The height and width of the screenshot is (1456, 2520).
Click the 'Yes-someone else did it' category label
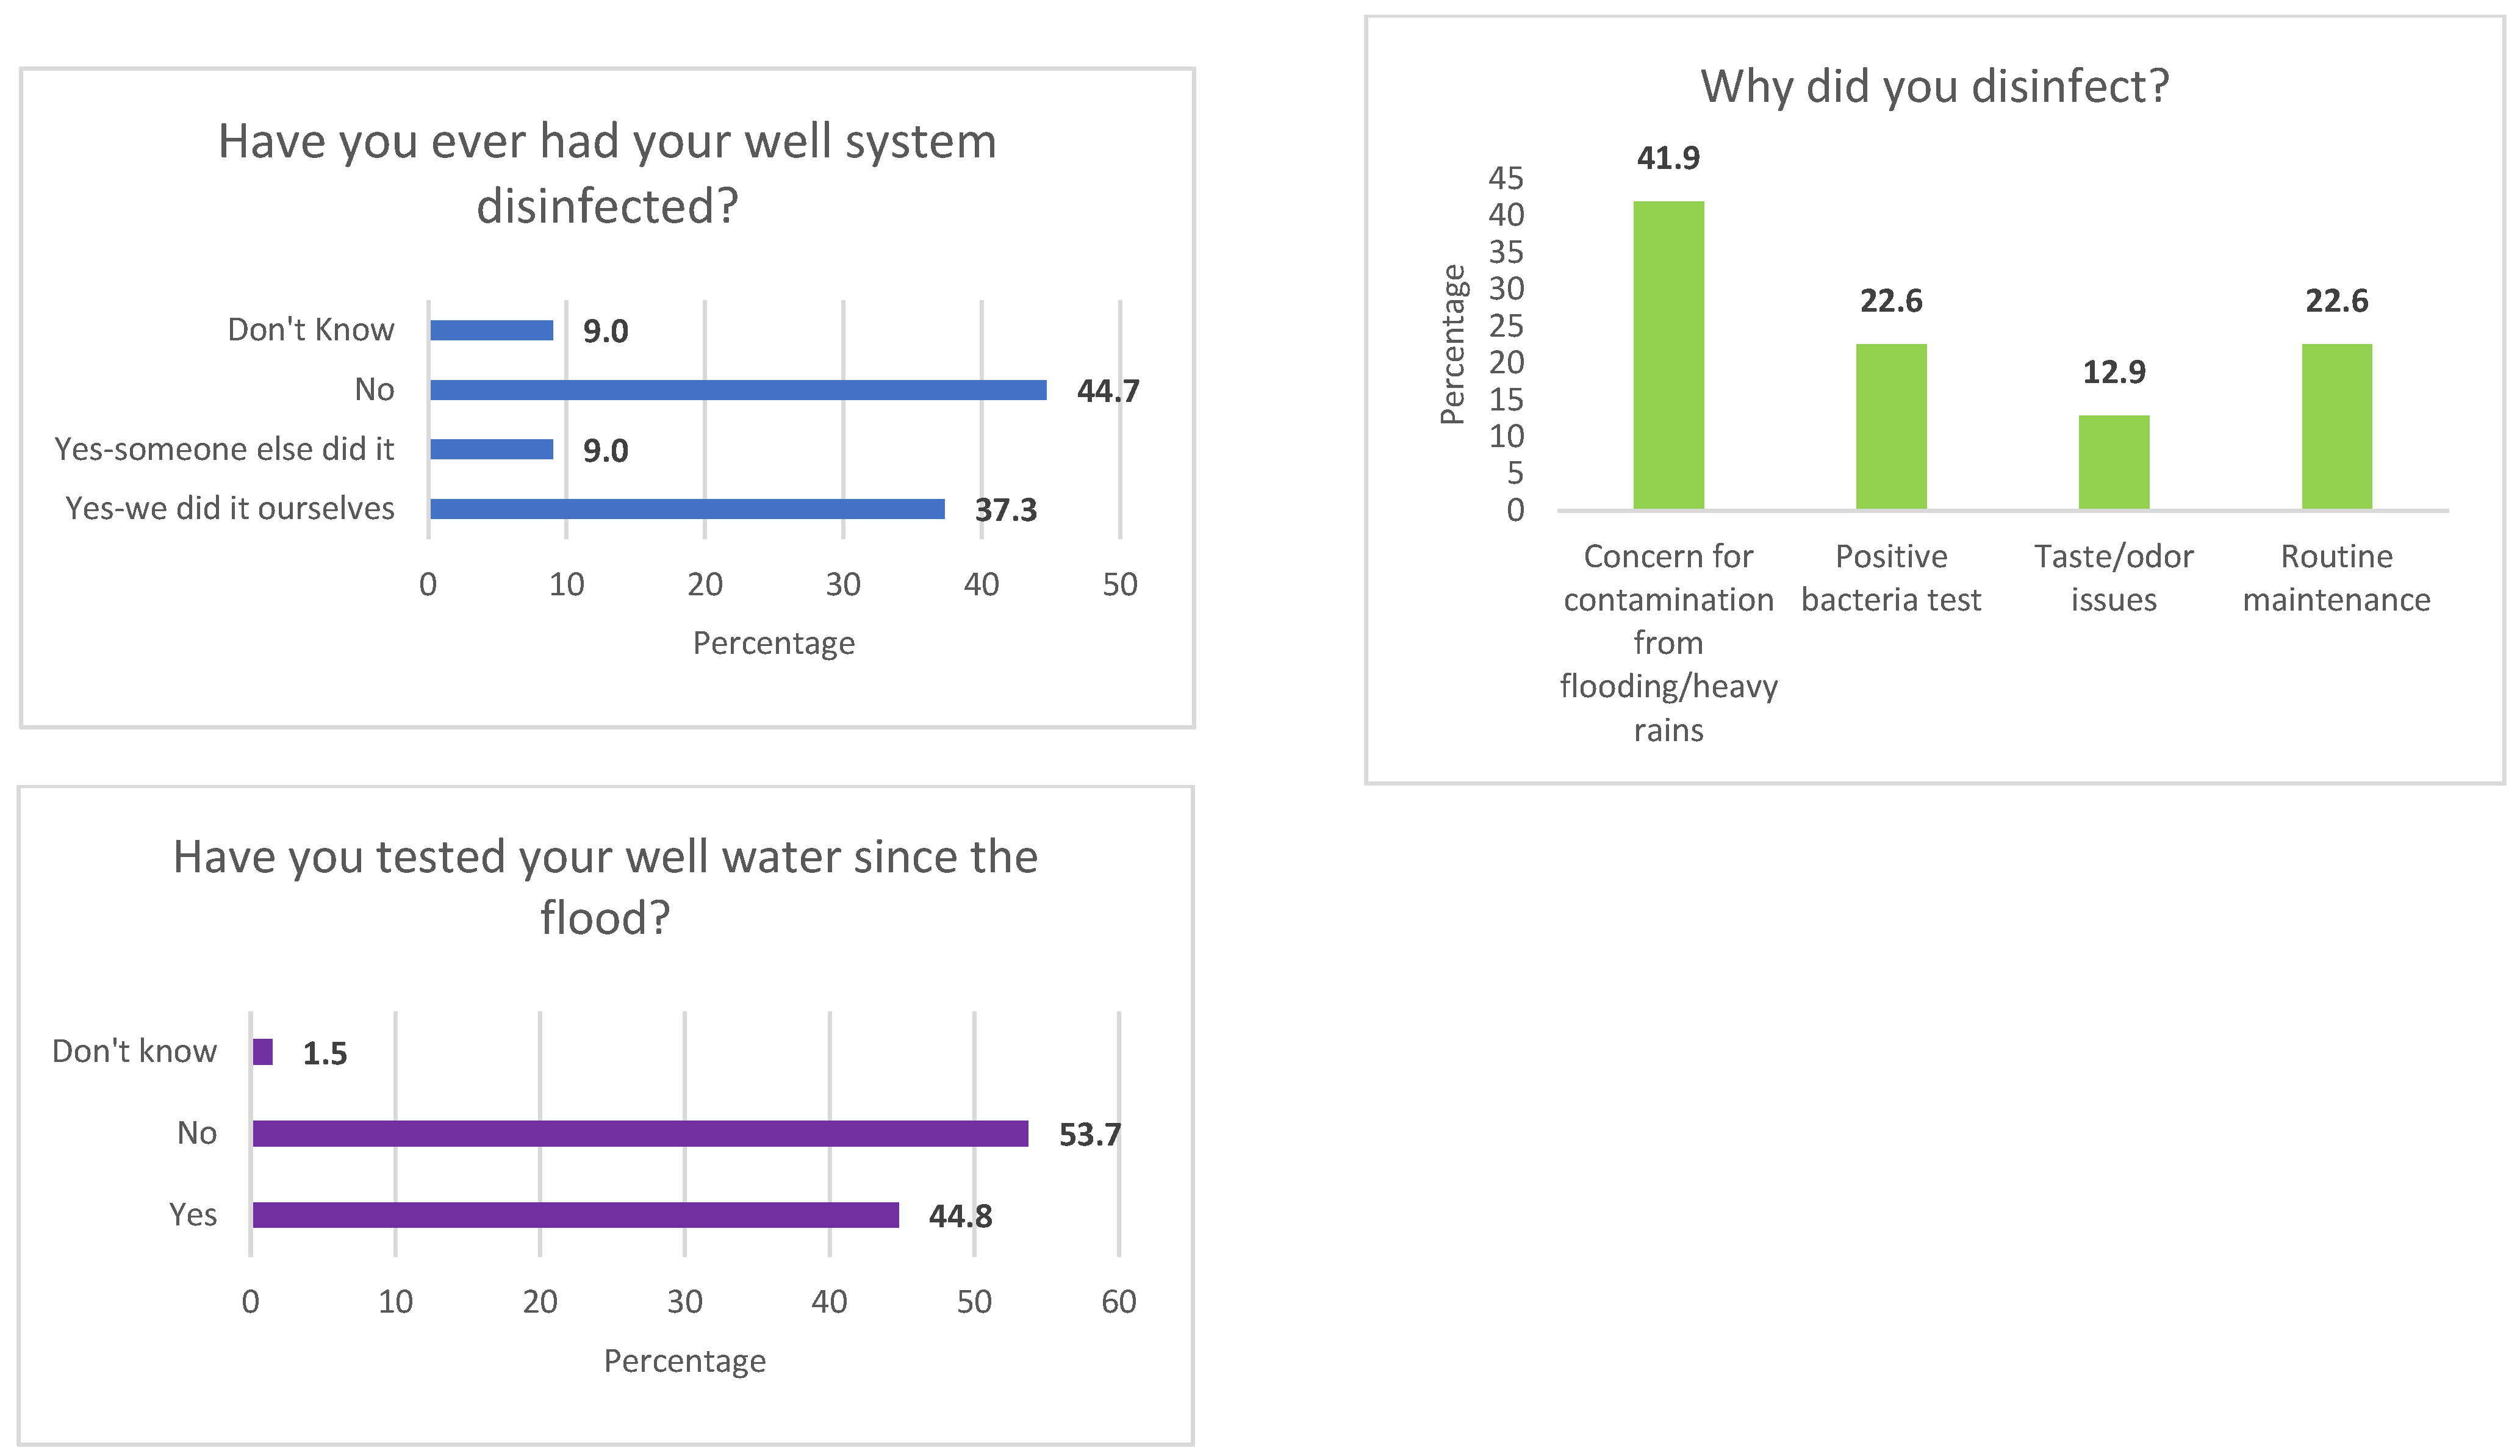(224, 449)
